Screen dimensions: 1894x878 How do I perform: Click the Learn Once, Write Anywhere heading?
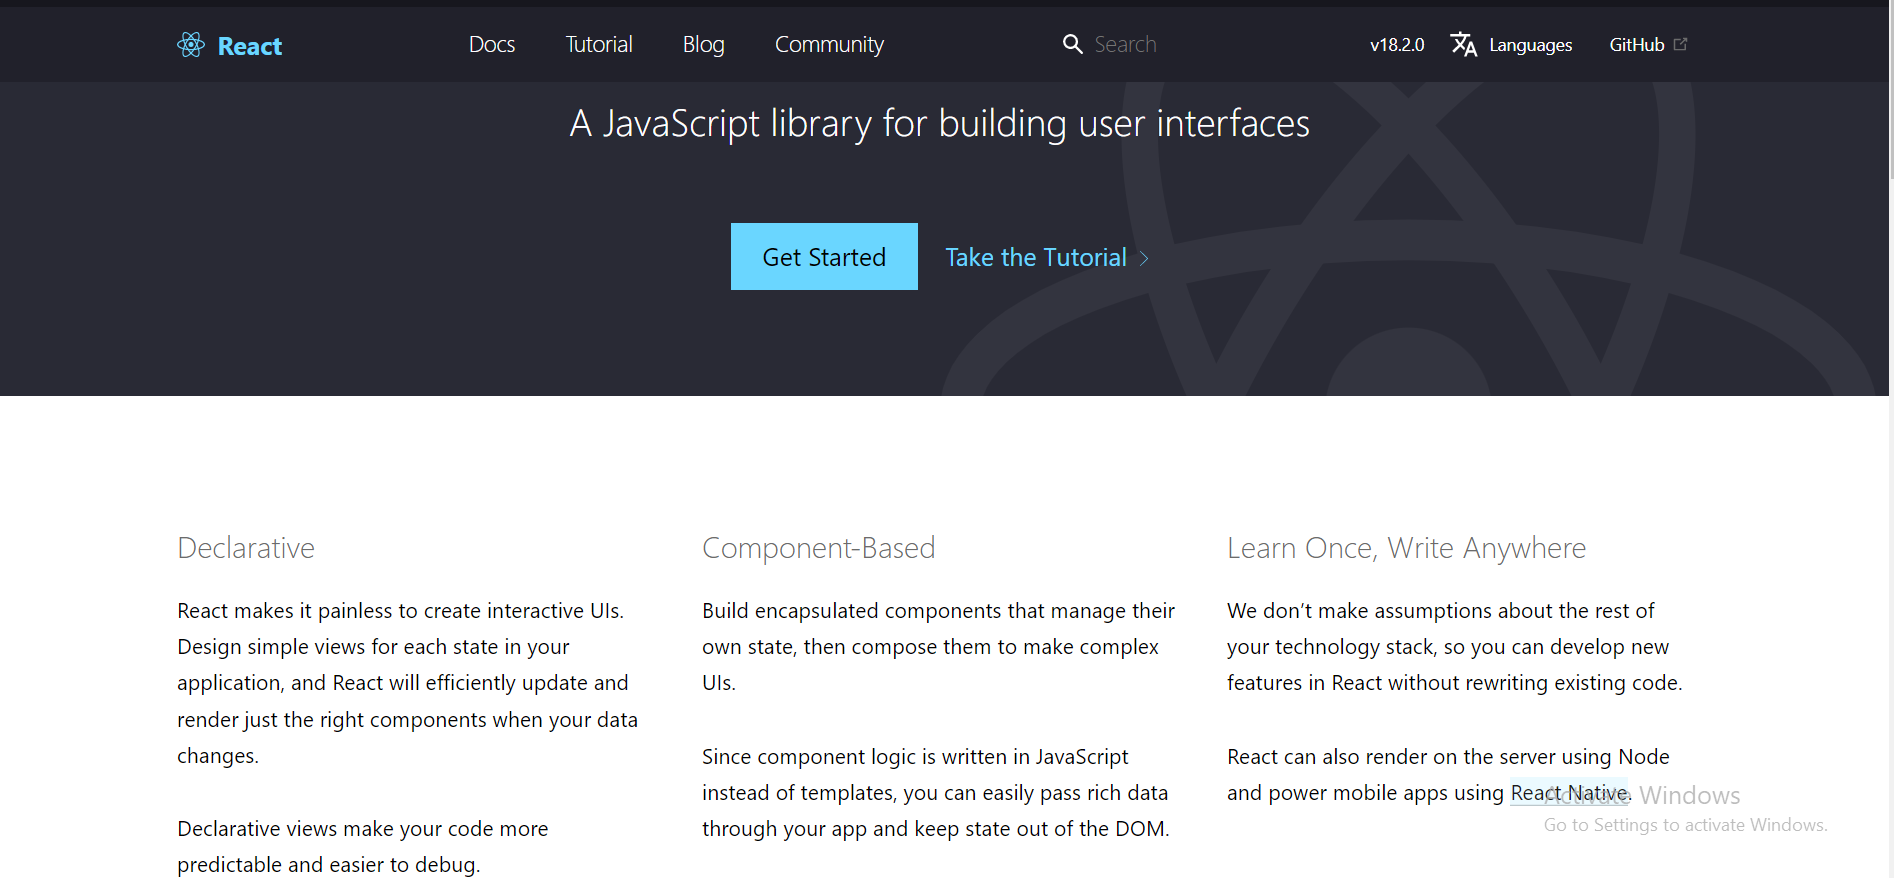1407,548
